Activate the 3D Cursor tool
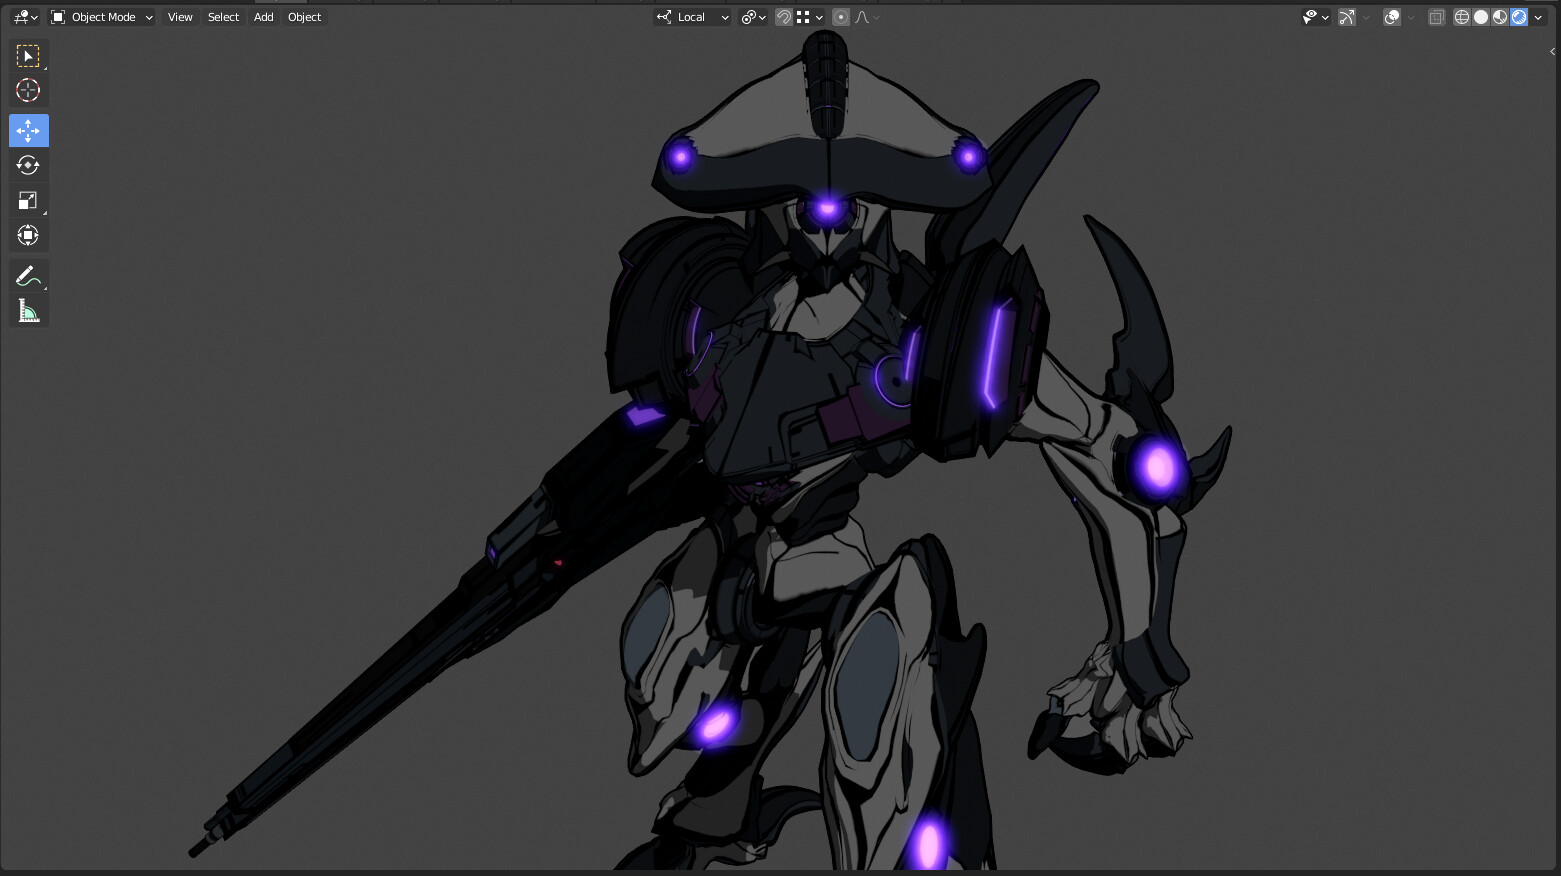Viewport: 1561px width, 876px height. [28, 90]
